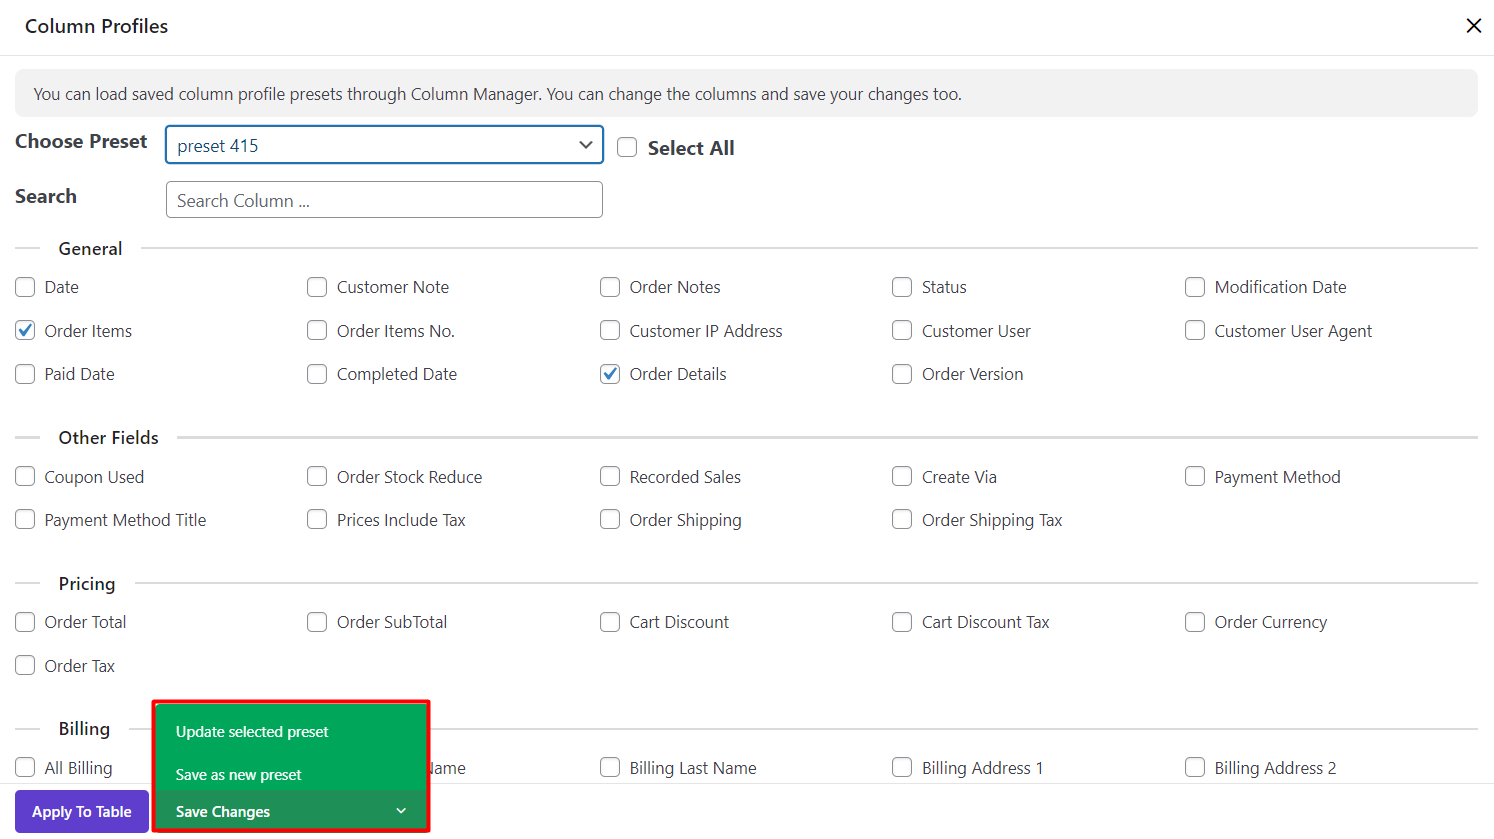Tick the Order Total checkbox
This screenshot has height=839, width=1494.
(x=25, y=622)
